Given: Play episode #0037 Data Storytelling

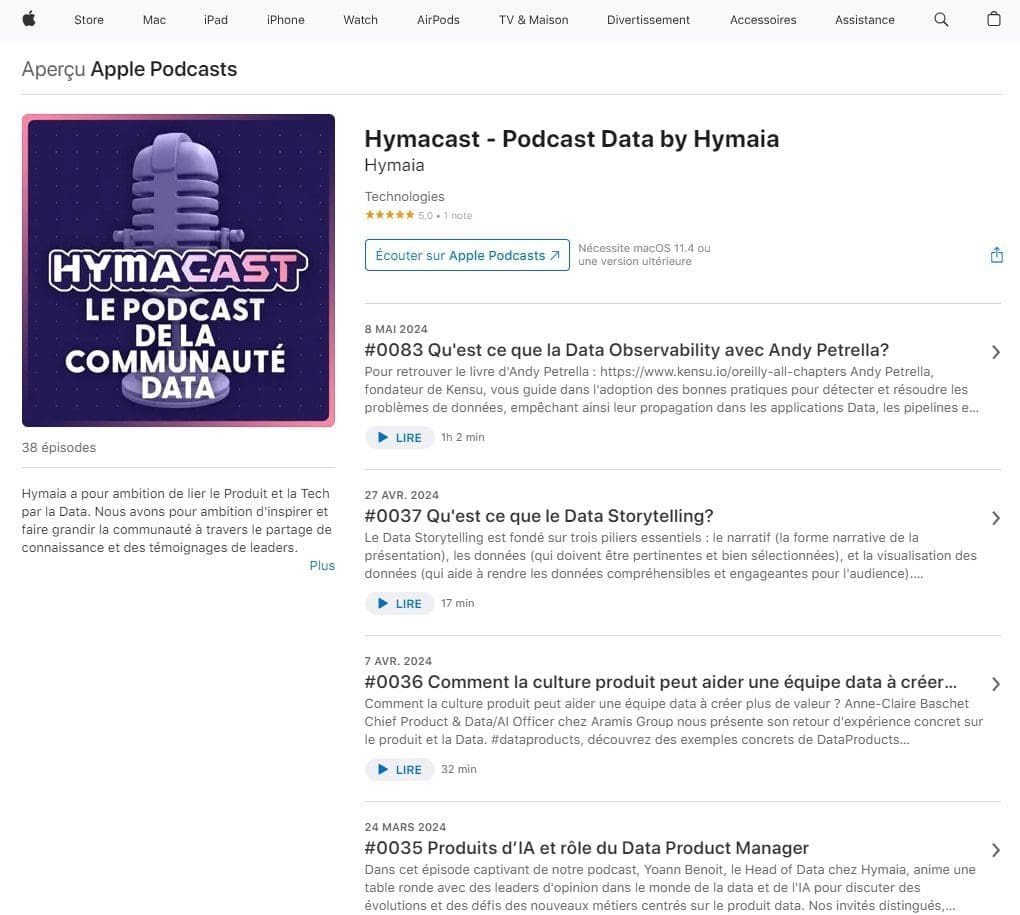Looking at the screenshot, I should (399, 603).
